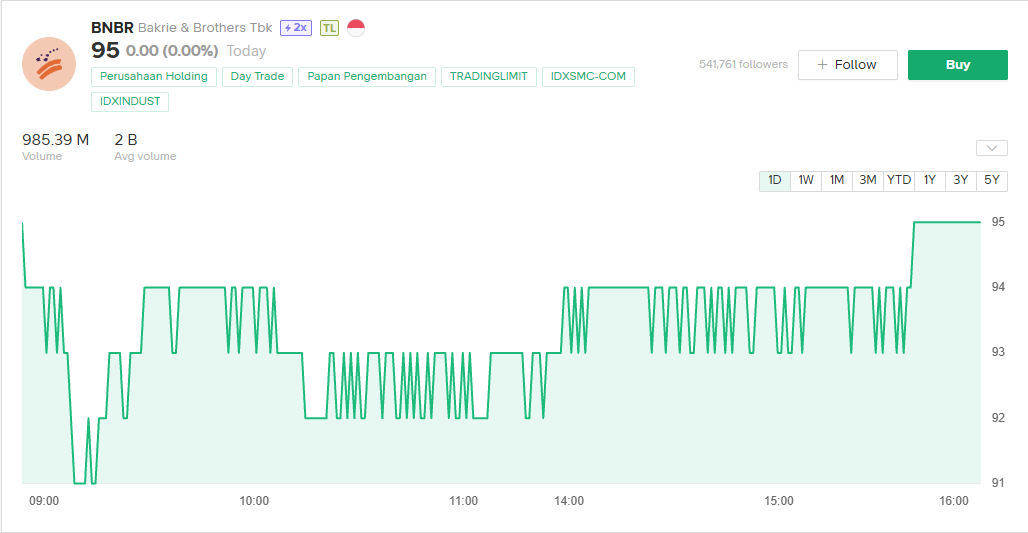The image size is (1028, 533).
Task: Click the TL trading limit badge
Action: [329, 28]
